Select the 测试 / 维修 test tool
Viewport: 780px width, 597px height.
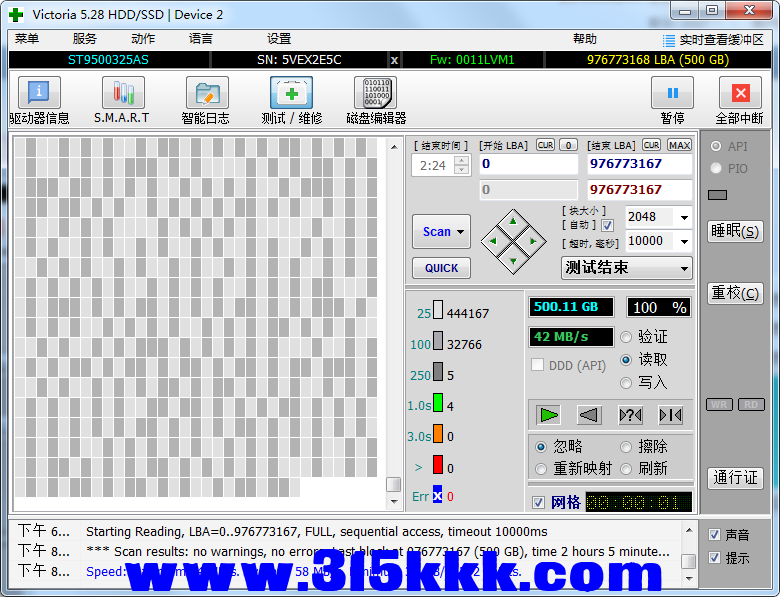click(292, 93)
